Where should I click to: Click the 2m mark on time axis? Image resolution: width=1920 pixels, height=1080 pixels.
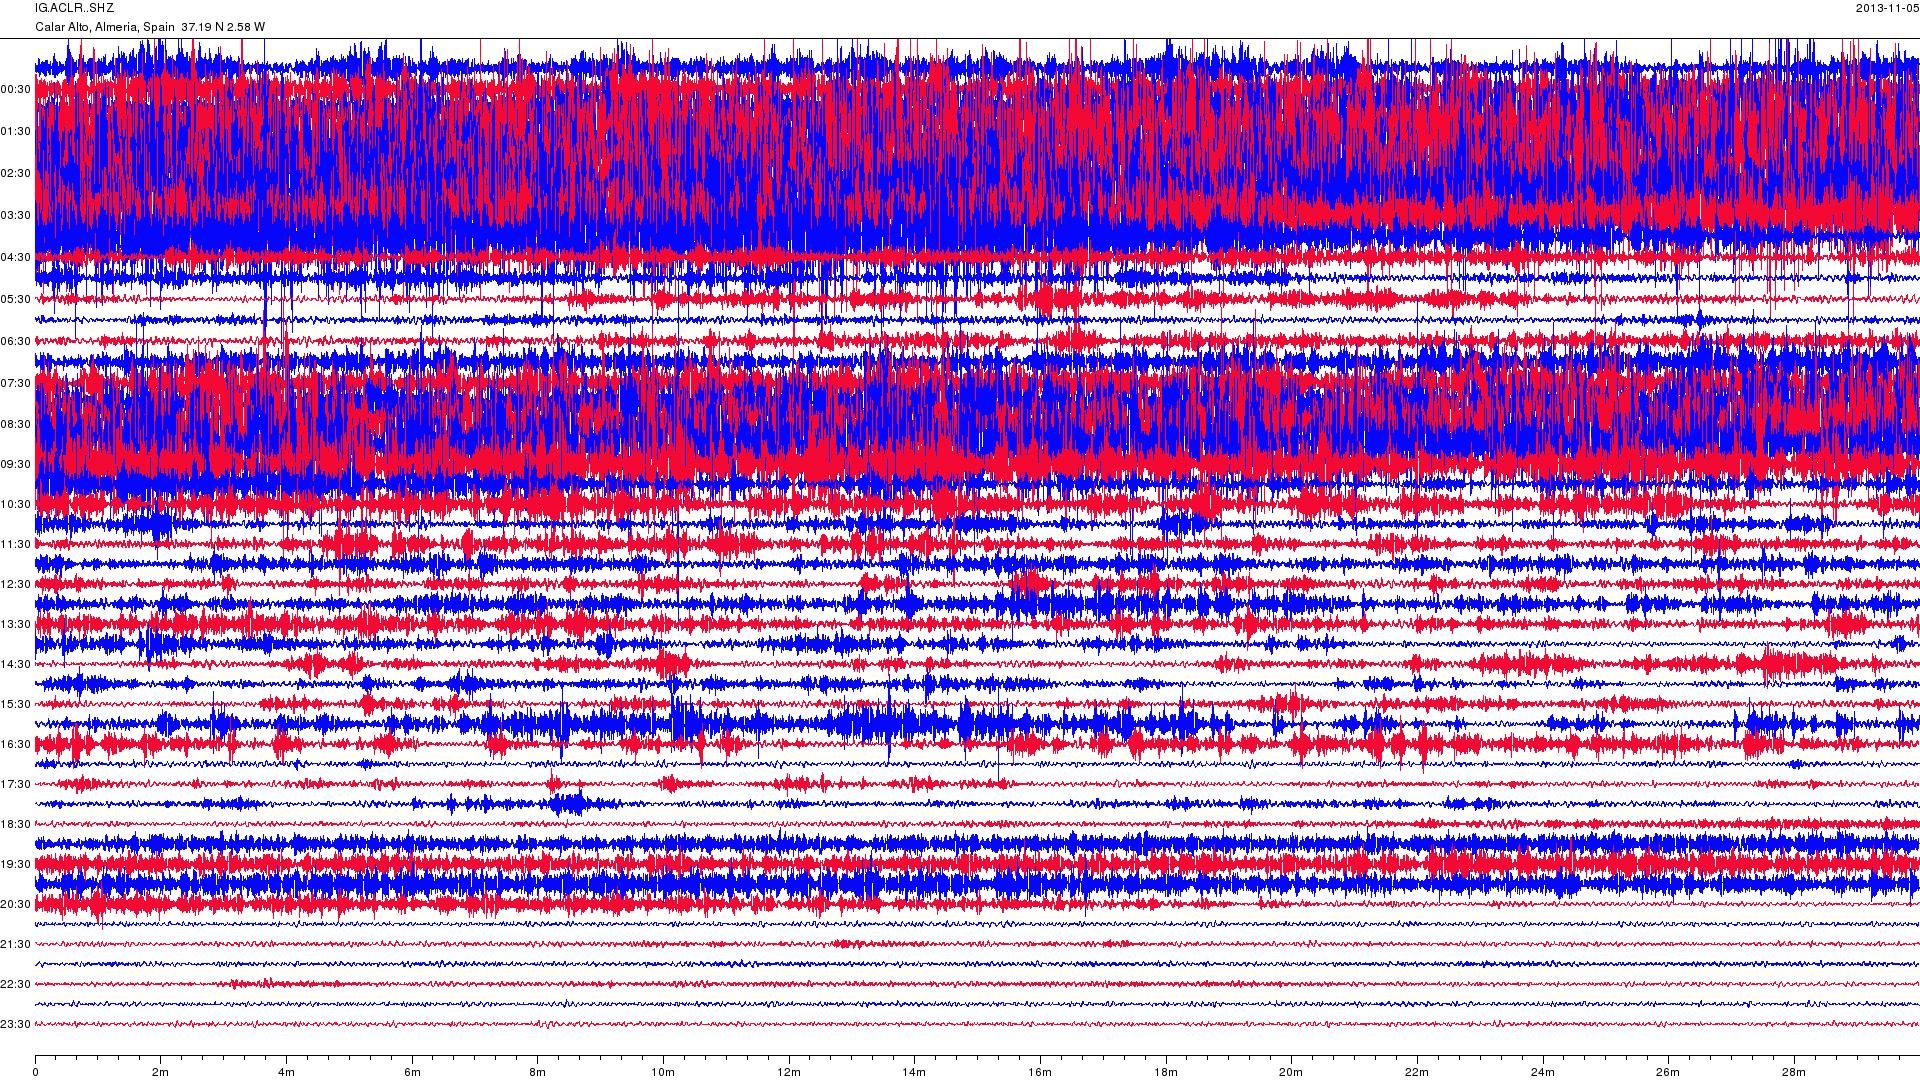(x=161, y=1072)
